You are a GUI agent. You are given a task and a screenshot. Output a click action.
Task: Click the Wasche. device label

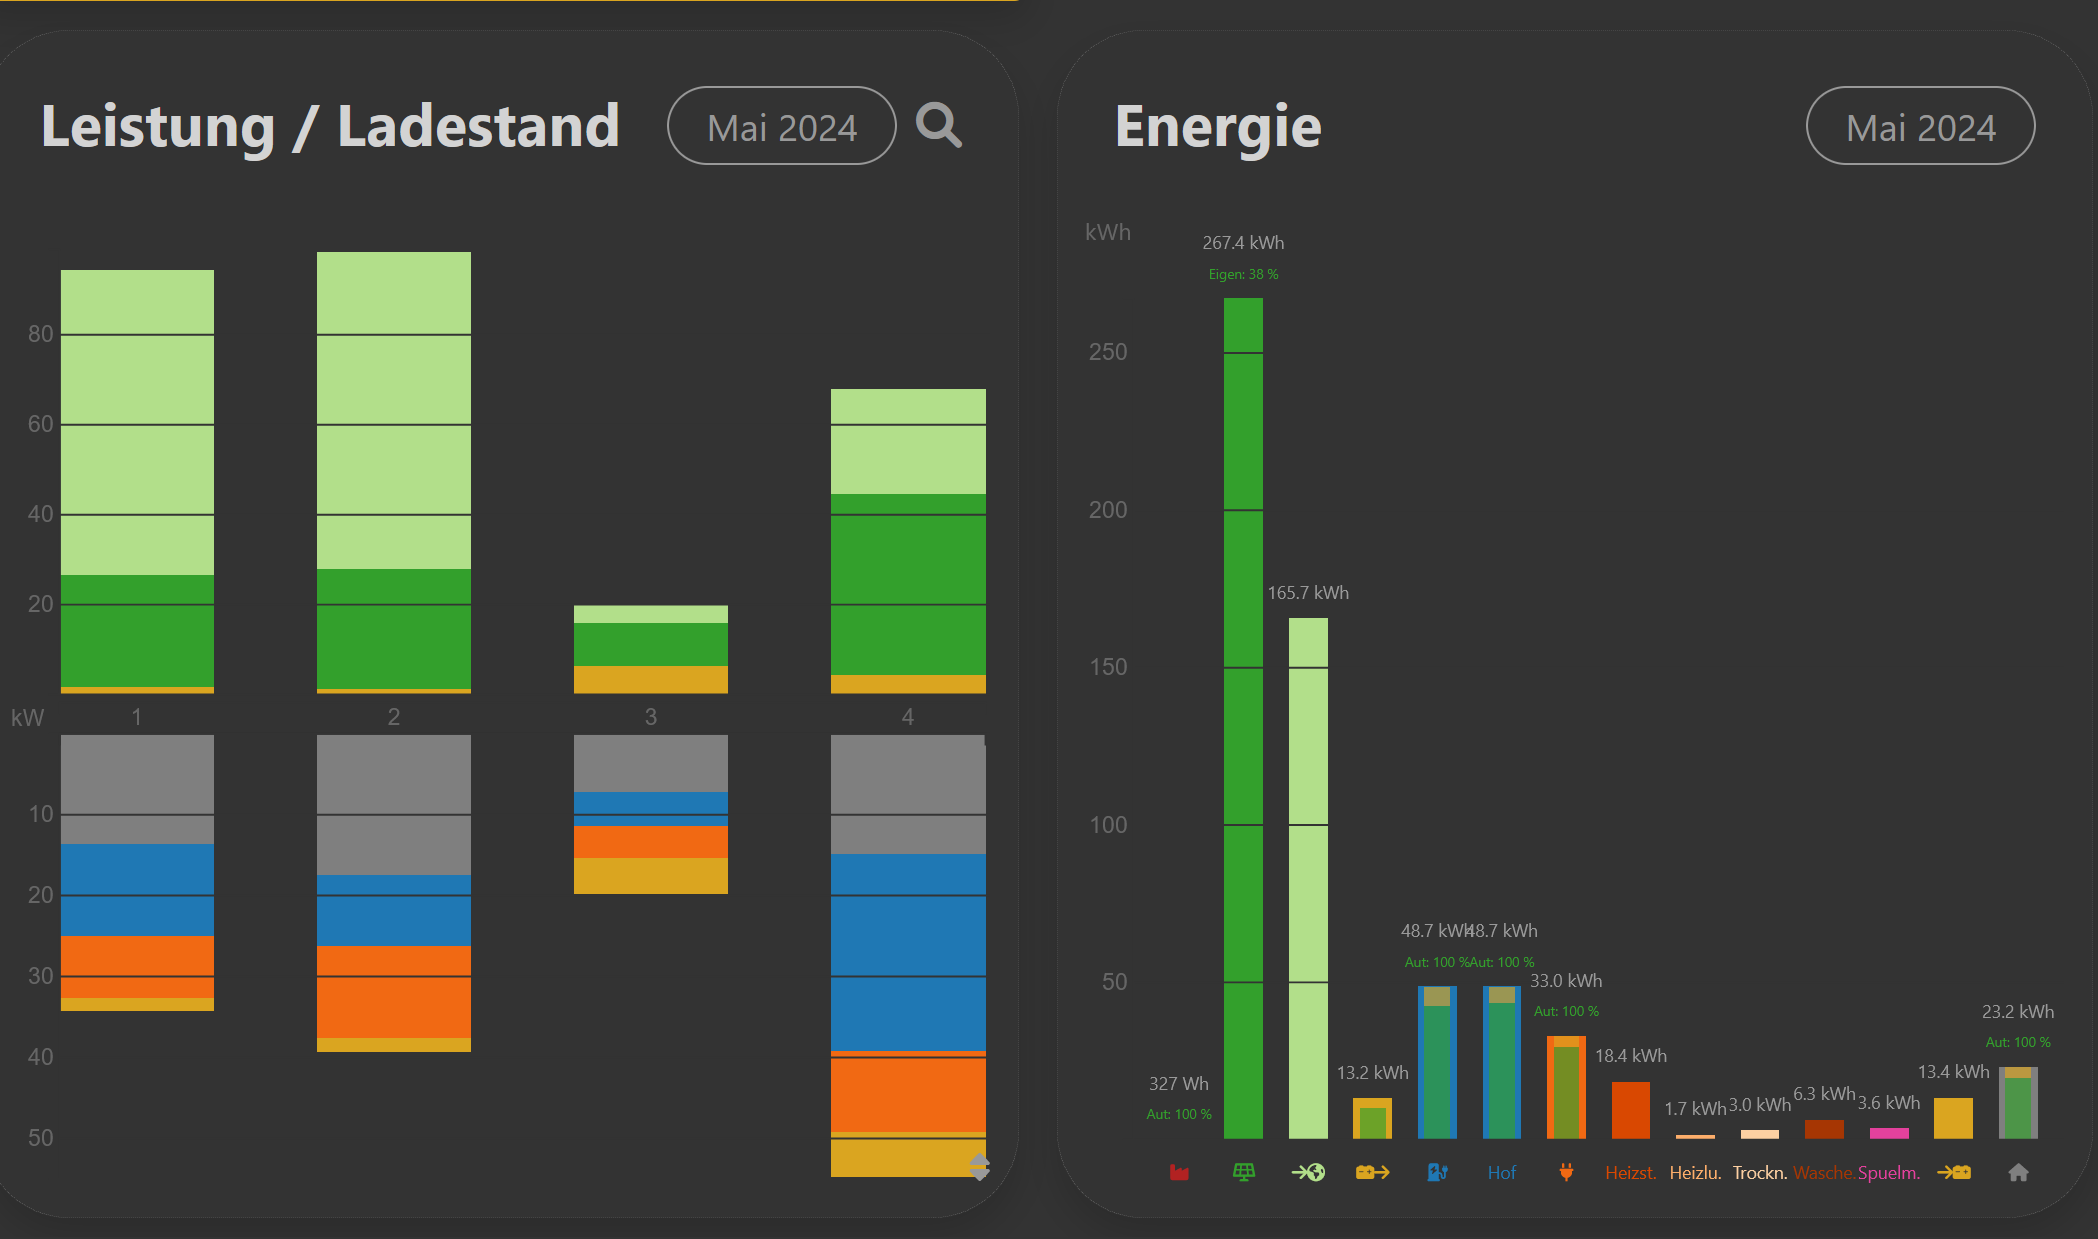coord(1824,1173)
